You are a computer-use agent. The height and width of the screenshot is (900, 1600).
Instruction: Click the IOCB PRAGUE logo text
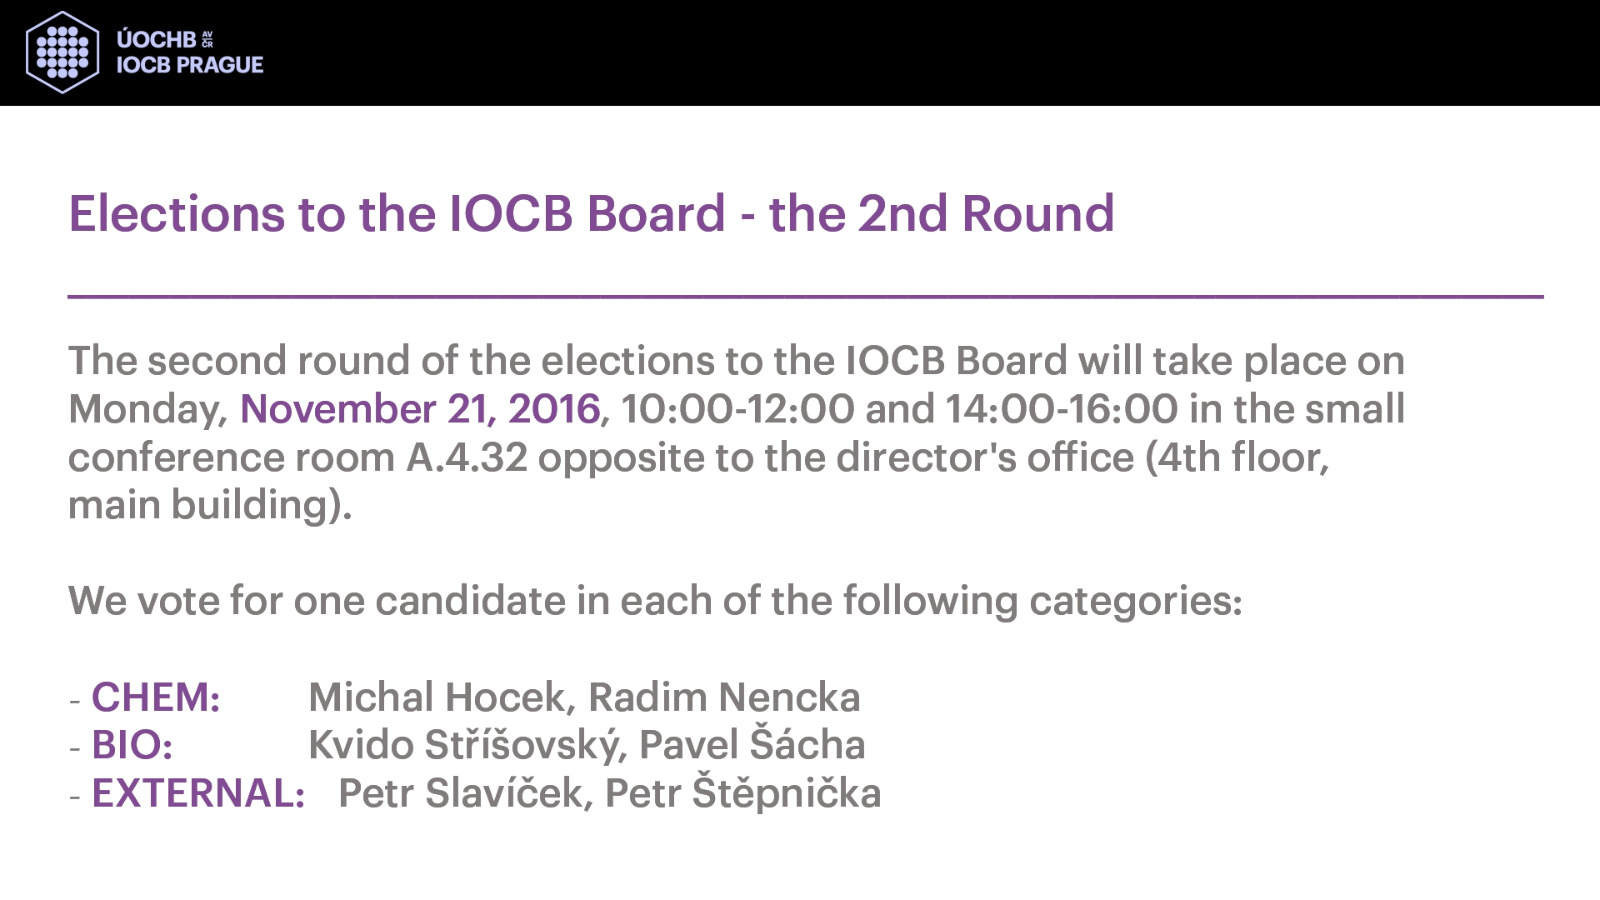coord(190,65)
